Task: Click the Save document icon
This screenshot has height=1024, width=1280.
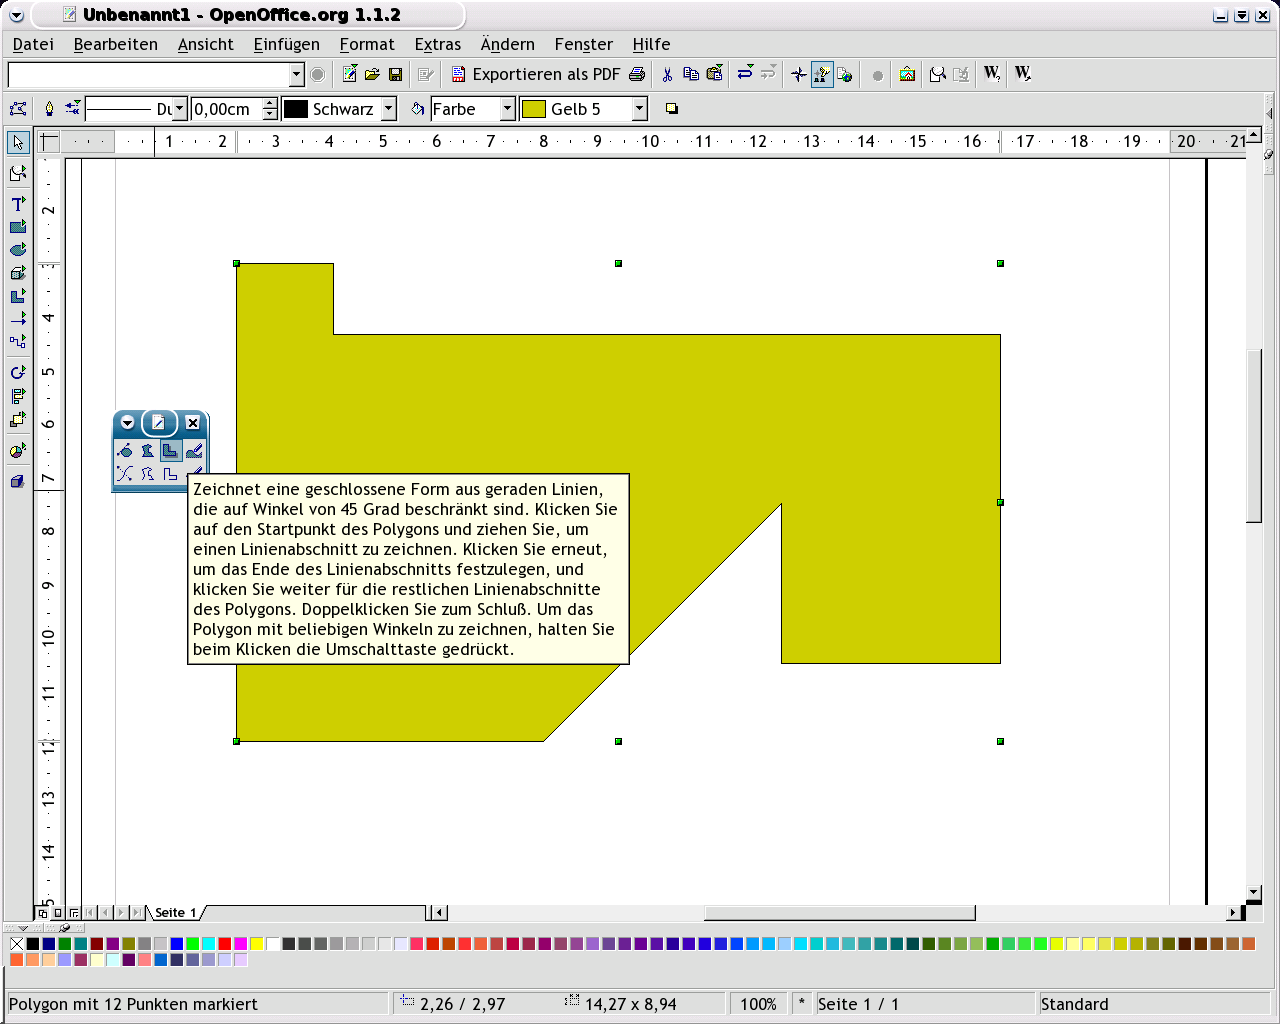Action: (395, 74)
